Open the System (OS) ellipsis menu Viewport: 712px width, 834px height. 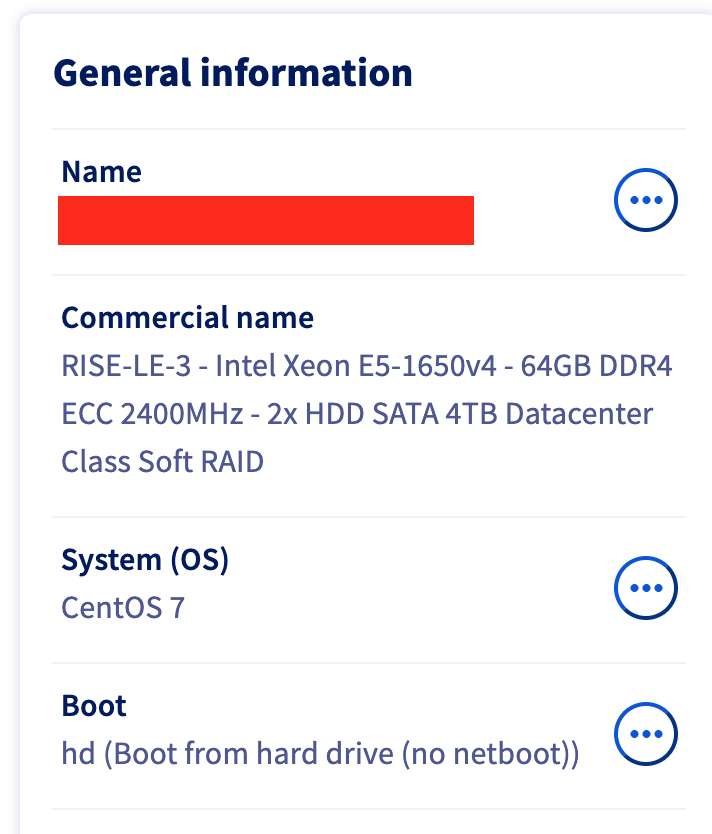645,588
